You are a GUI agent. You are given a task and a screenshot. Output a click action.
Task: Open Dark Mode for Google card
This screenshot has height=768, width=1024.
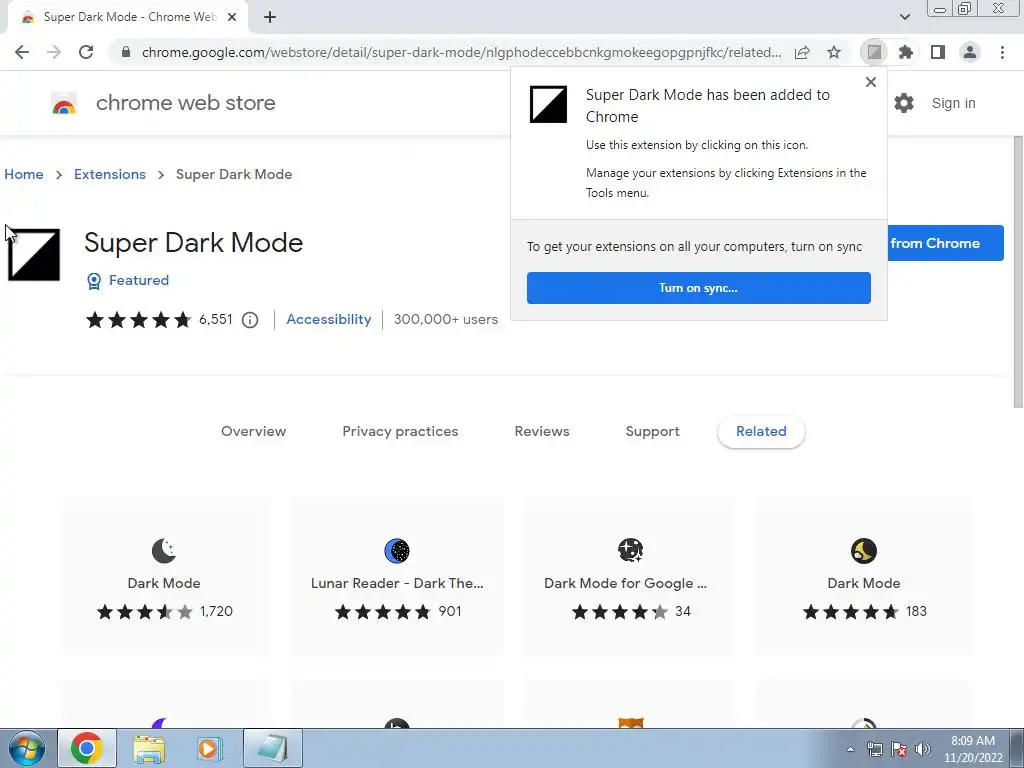[x=630, y=577]
